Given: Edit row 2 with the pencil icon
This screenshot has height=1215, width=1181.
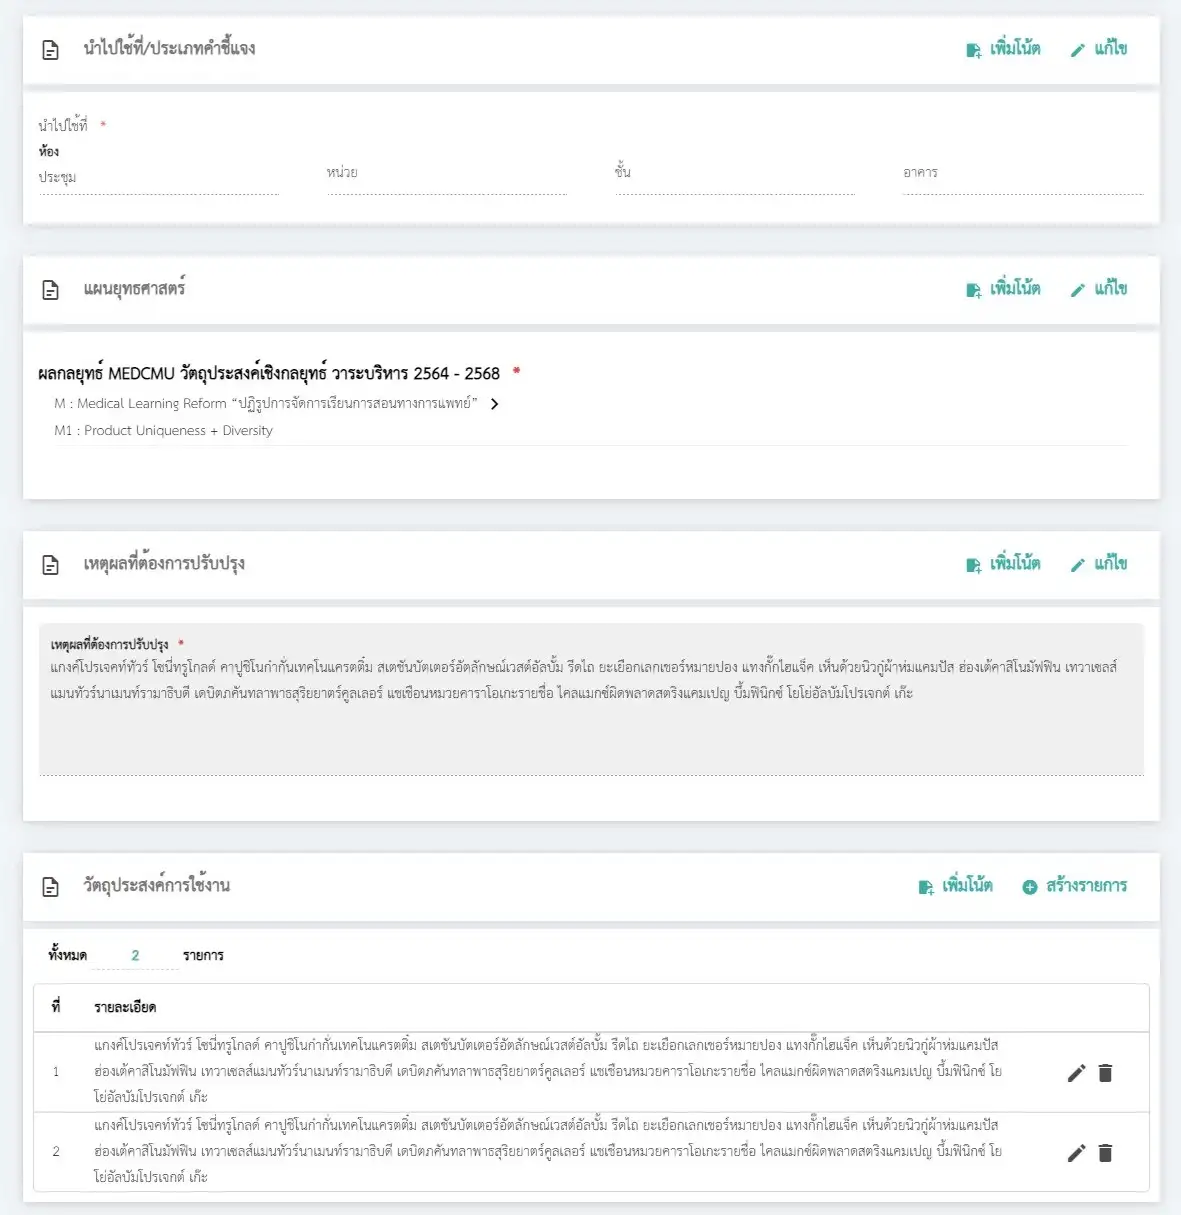Looking at the screenshot, I should 1076,1153.
